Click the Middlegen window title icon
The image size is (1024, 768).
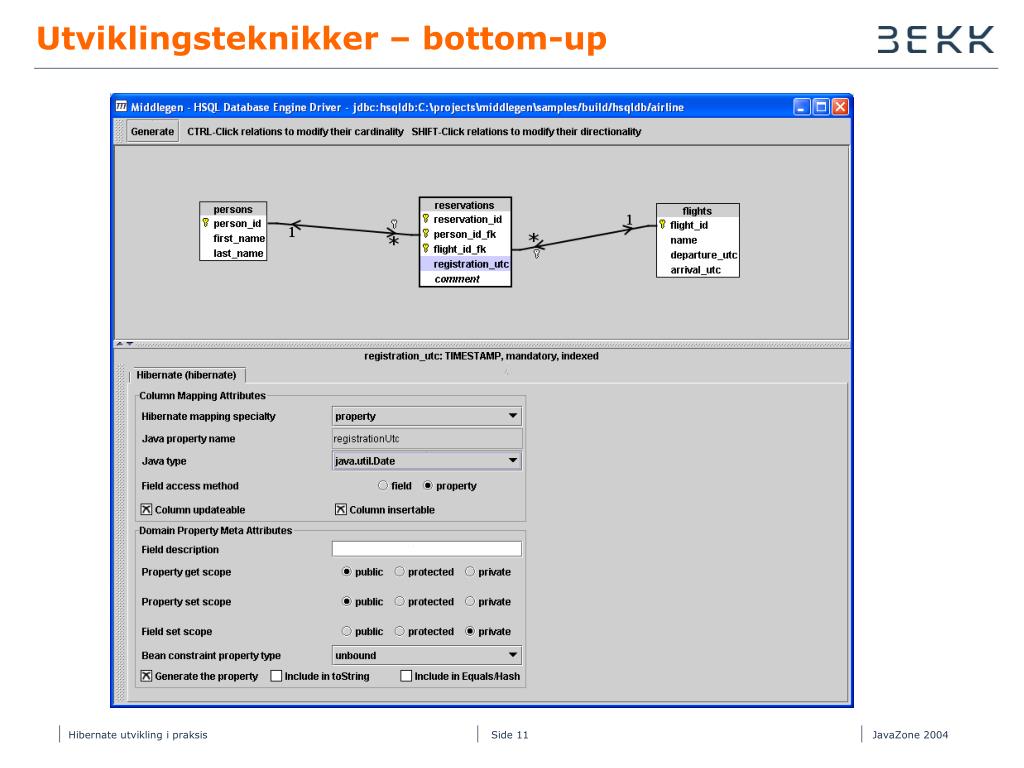pos(121,106)
